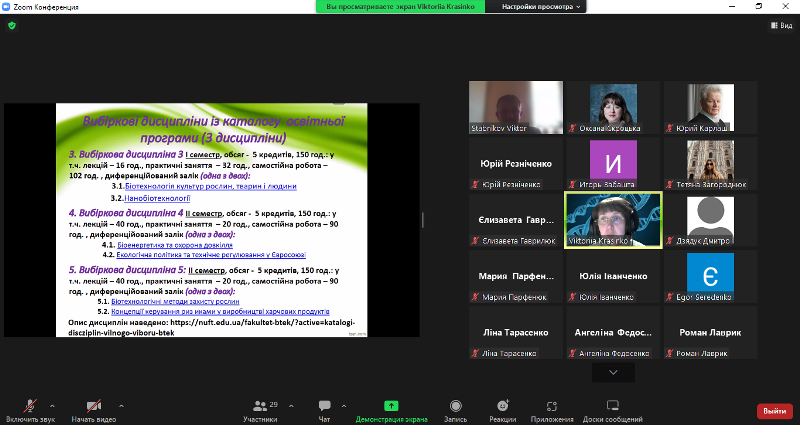Viewport: 800px width, 425px height.
Task: Open the Чат chat panel
Action: pos(324,411)
